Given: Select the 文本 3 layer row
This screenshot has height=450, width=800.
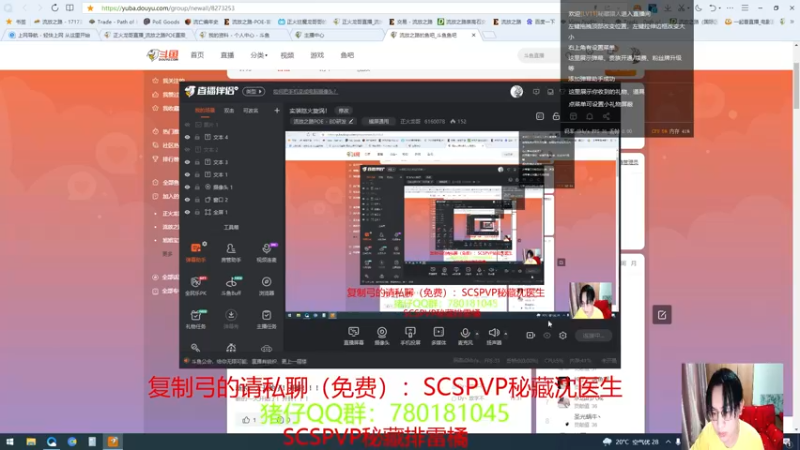Looking at the screenshot, I should (x=231, y=162).
